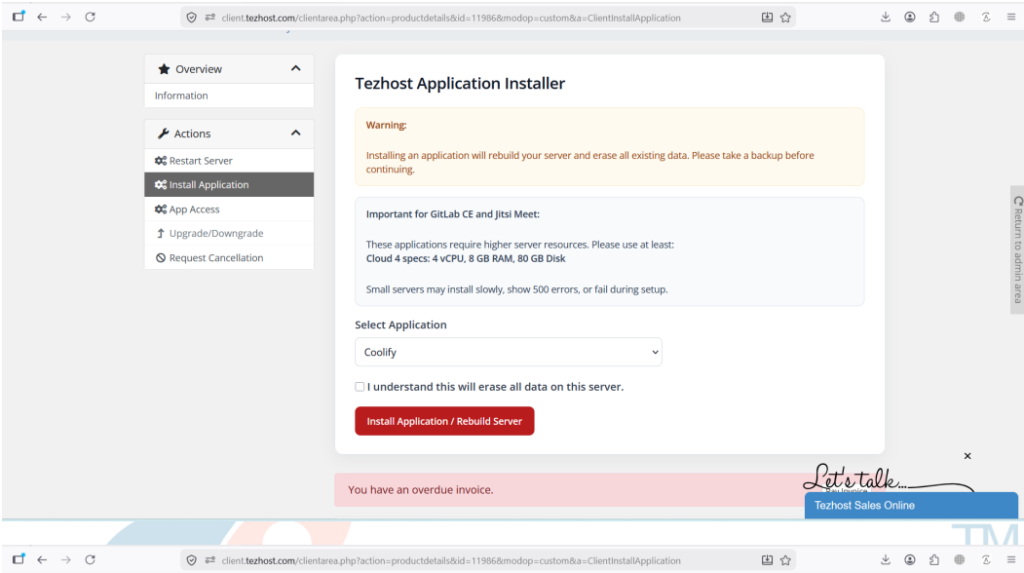1024x573 pixels.
Task: Click the Back arrow in the upper browser toolbar
Action: (42, 17)
